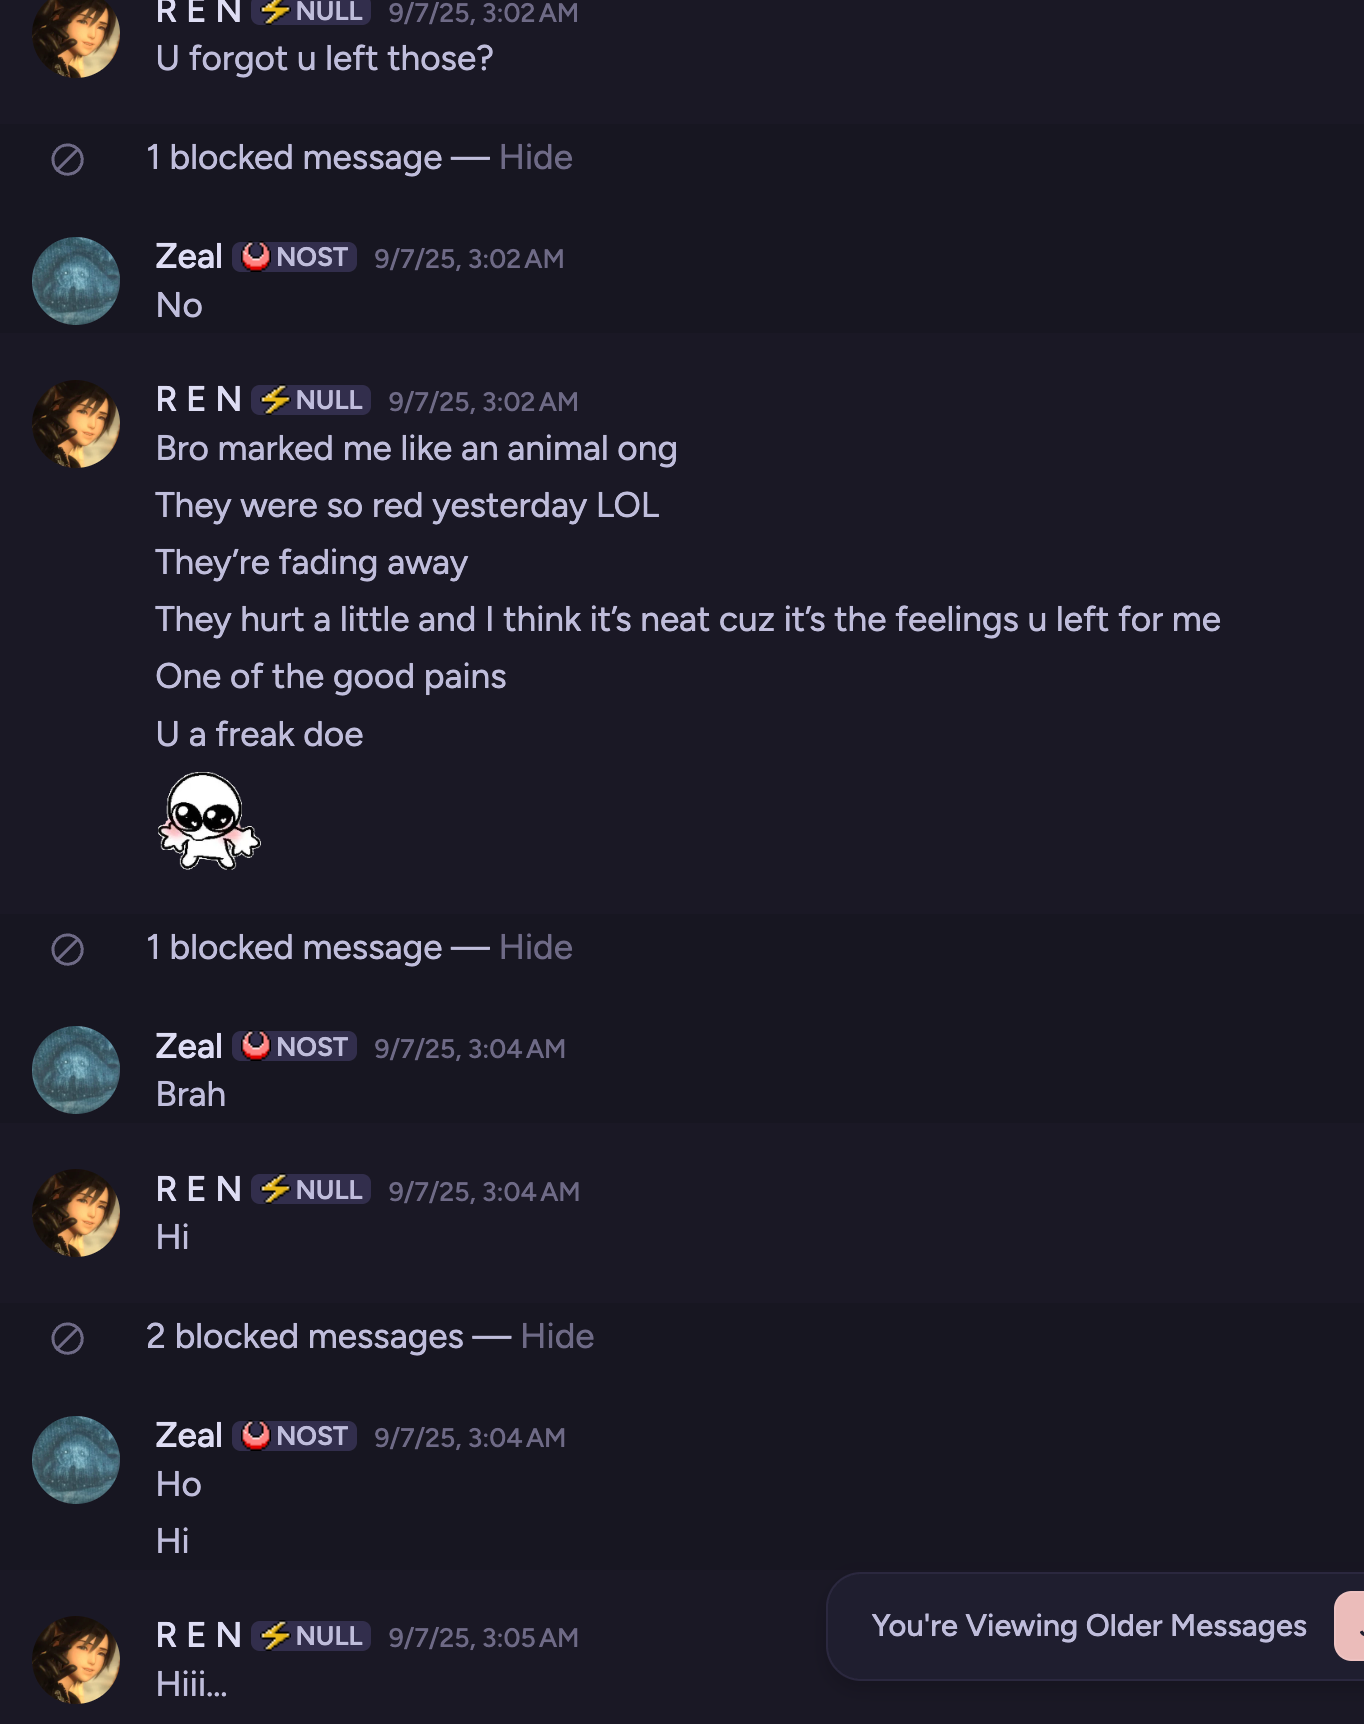Hide the blocked message below the ghost sticker

click(x=535, y=948)
